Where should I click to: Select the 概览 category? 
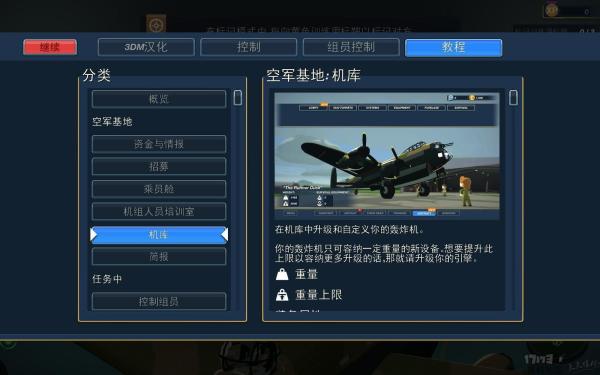tap(159, 99)
